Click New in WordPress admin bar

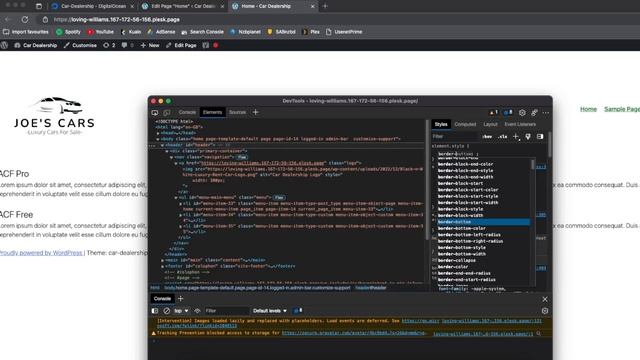click(150, 45)
